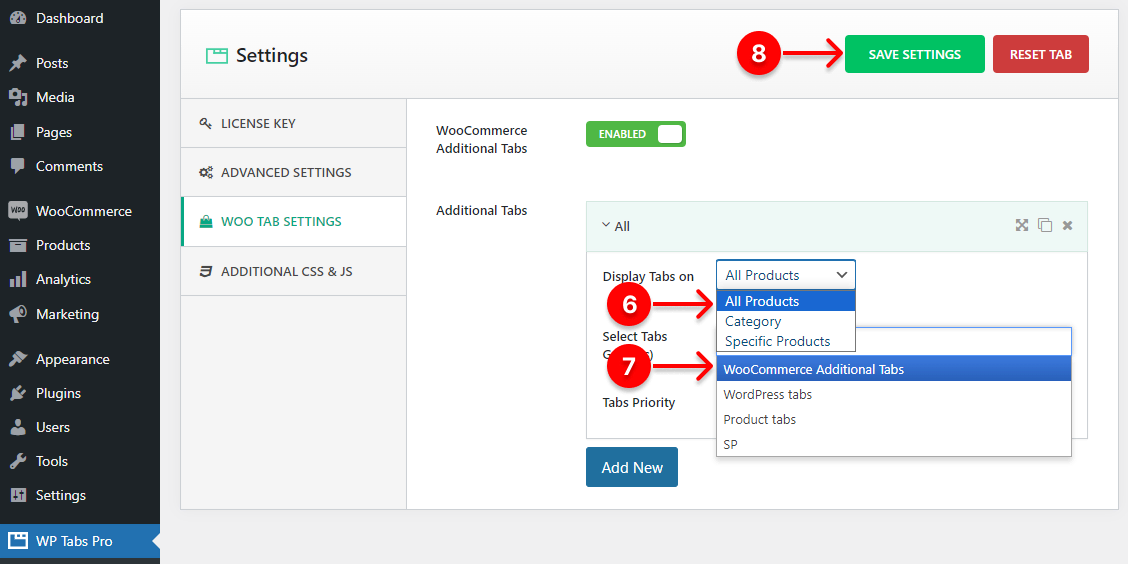
Task: Click the Posts pushpin icon
Action: click(x=18, y=63)
